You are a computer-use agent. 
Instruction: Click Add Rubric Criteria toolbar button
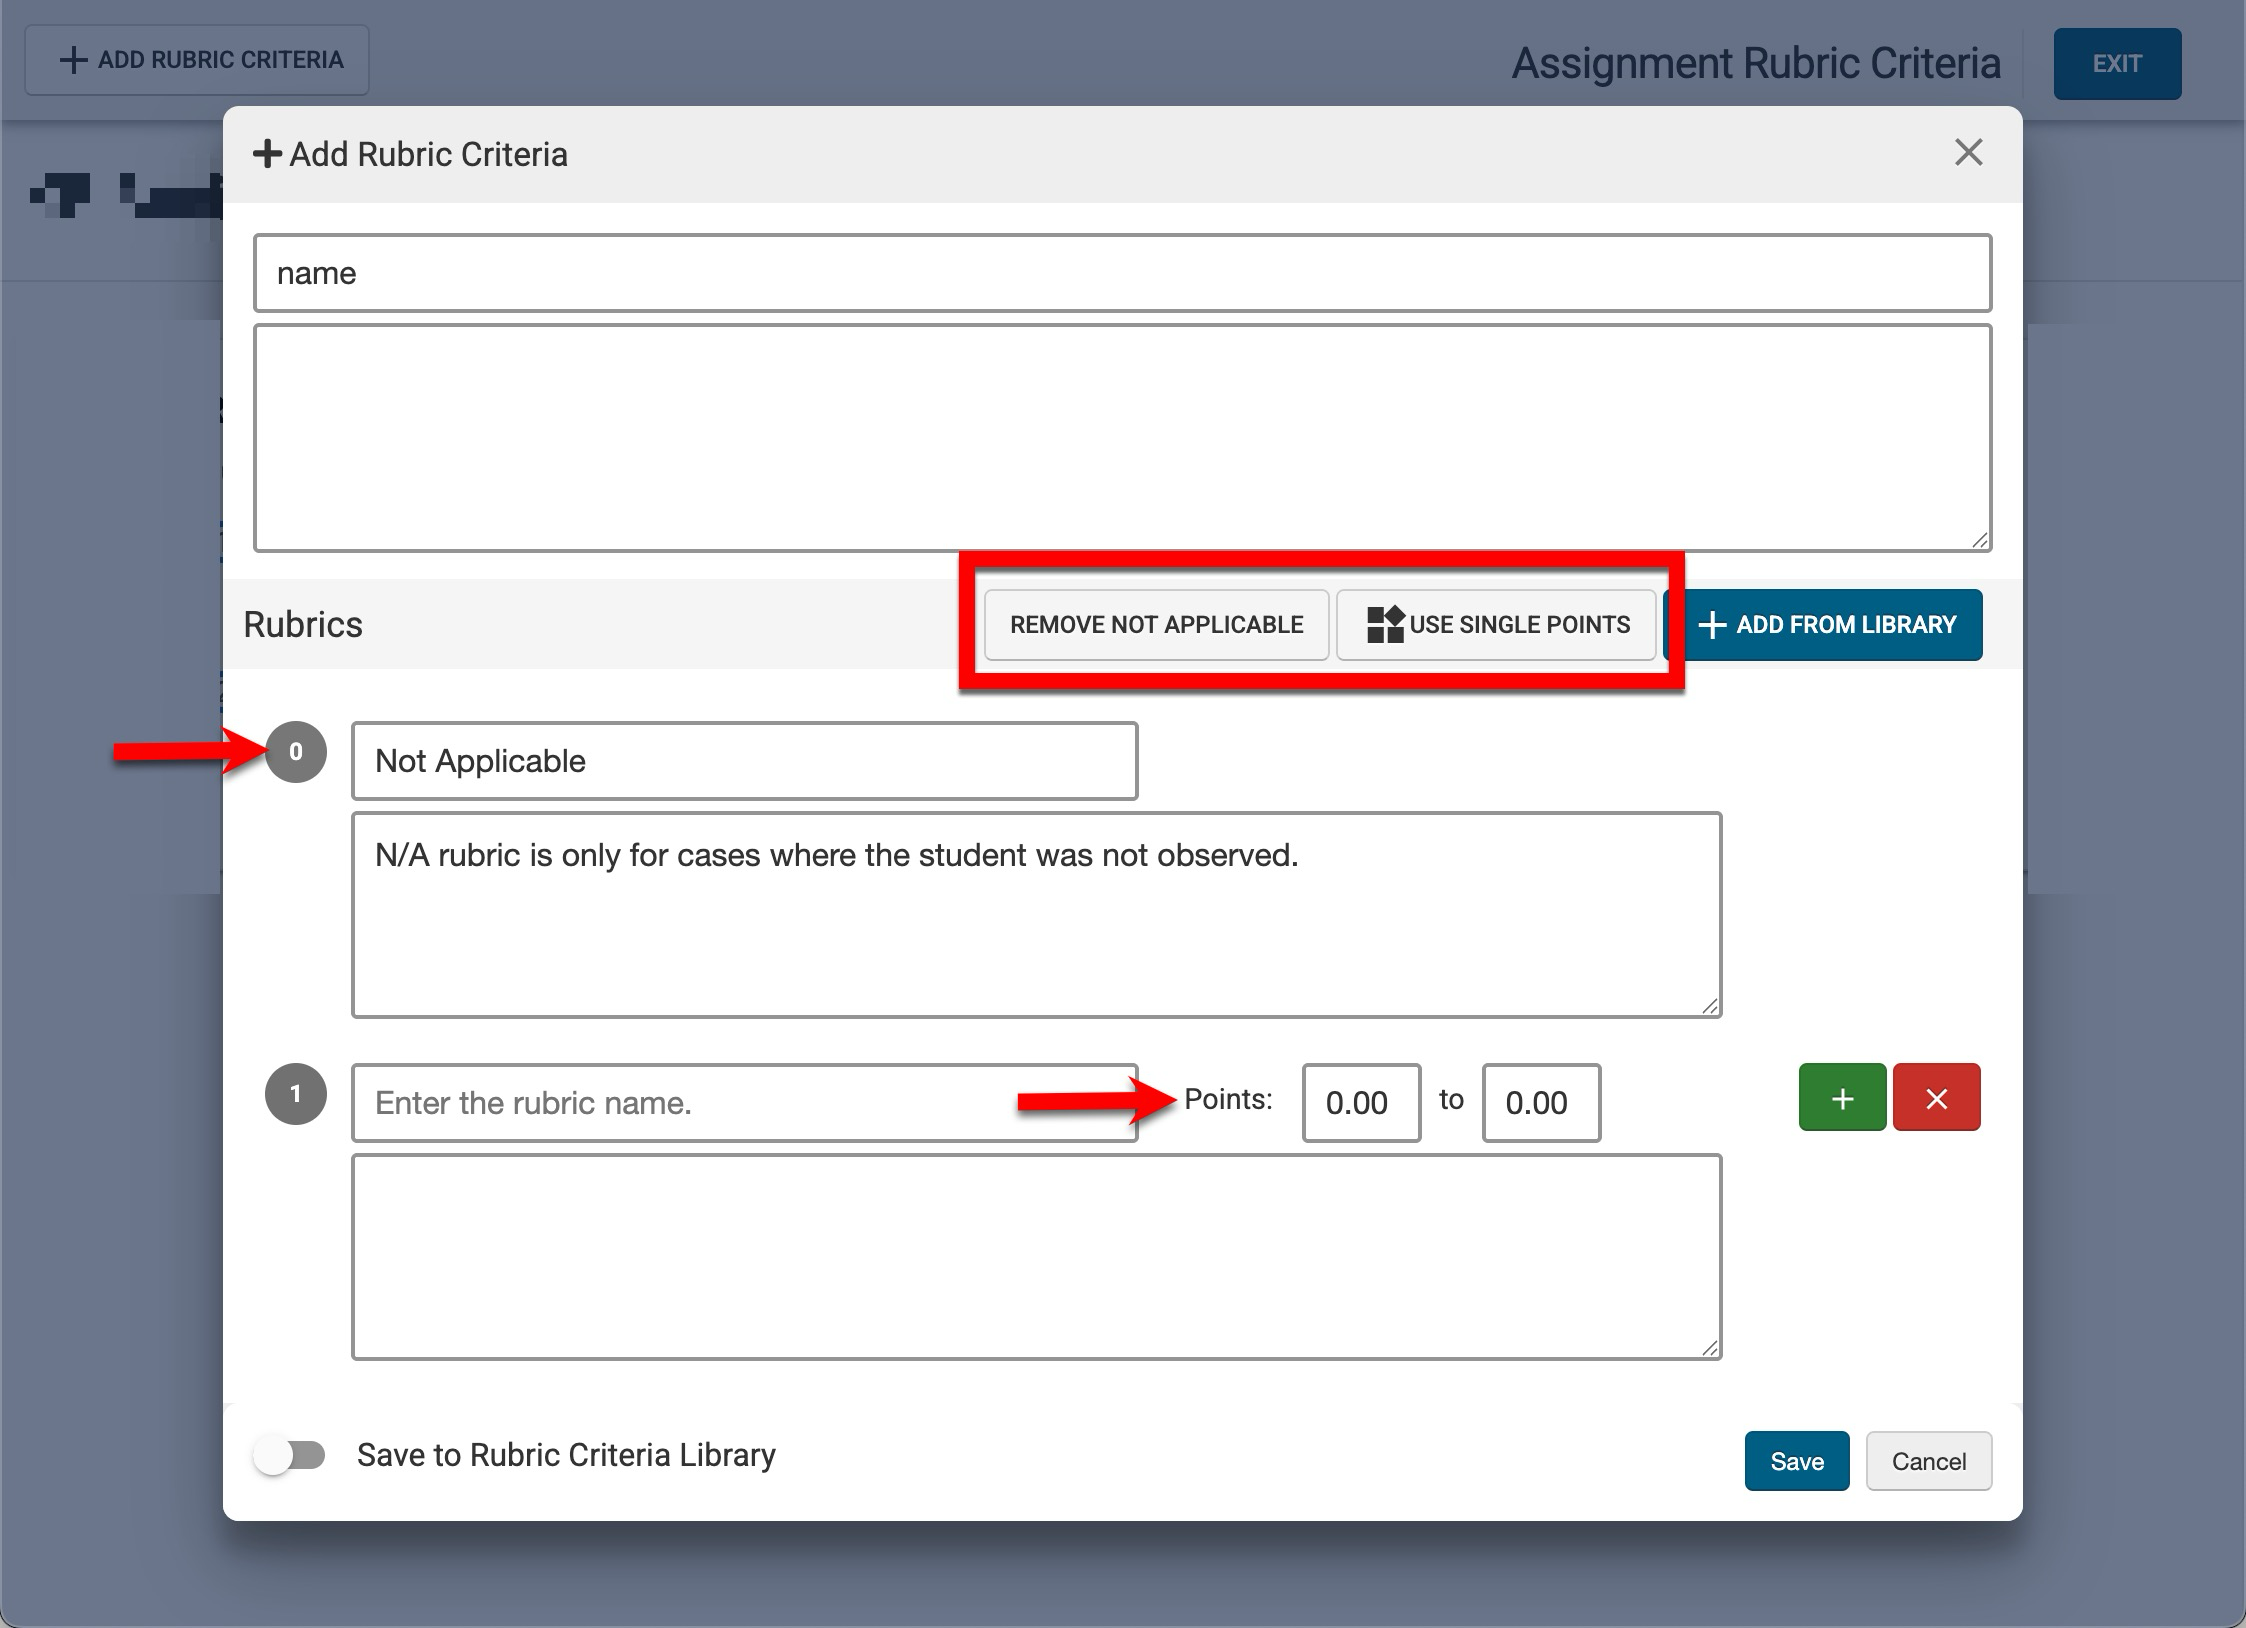click(x=197, y=60)
